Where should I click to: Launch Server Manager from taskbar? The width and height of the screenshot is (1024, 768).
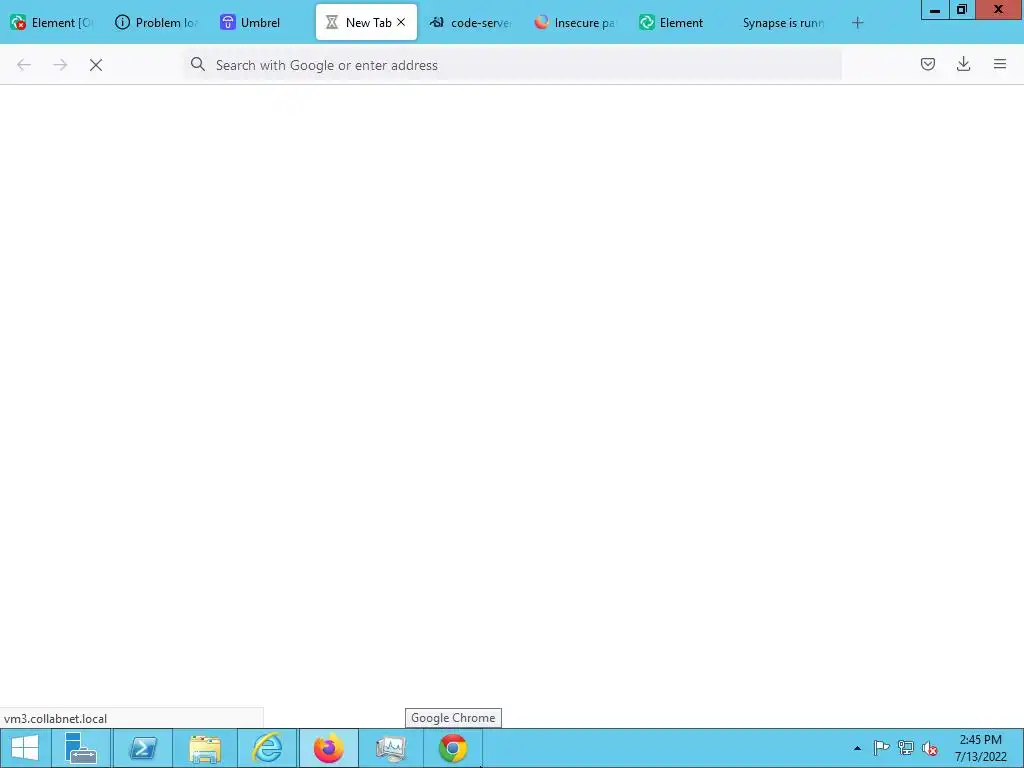(x=81, y=748)
